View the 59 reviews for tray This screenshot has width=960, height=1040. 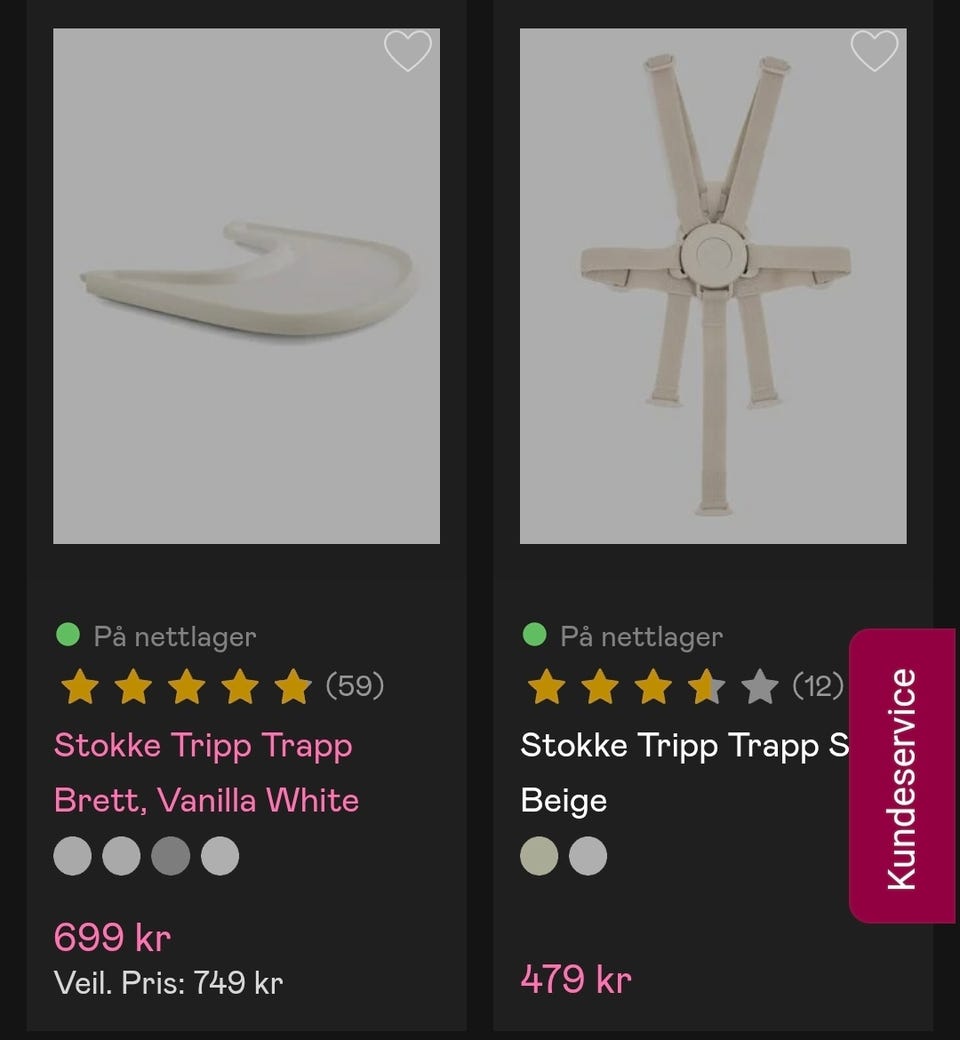click(355, 685)
